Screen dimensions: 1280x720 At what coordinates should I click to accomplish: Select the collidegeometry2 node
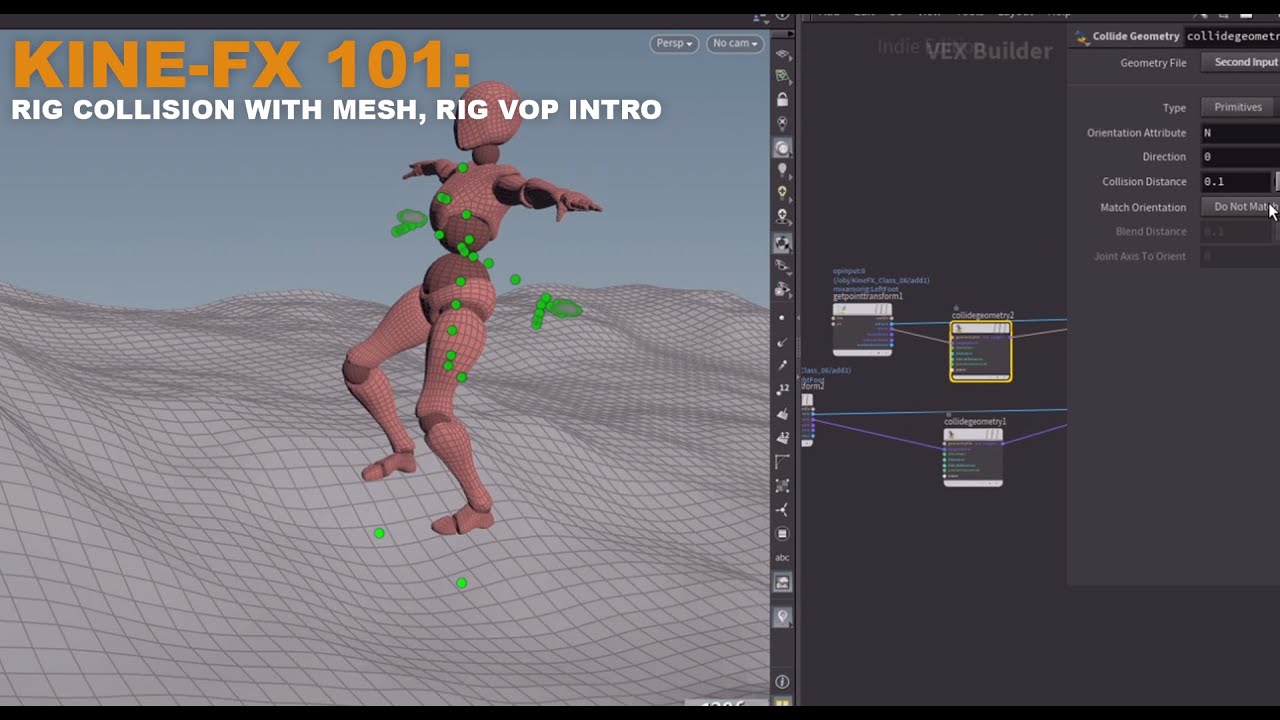[x=980, y=351]
